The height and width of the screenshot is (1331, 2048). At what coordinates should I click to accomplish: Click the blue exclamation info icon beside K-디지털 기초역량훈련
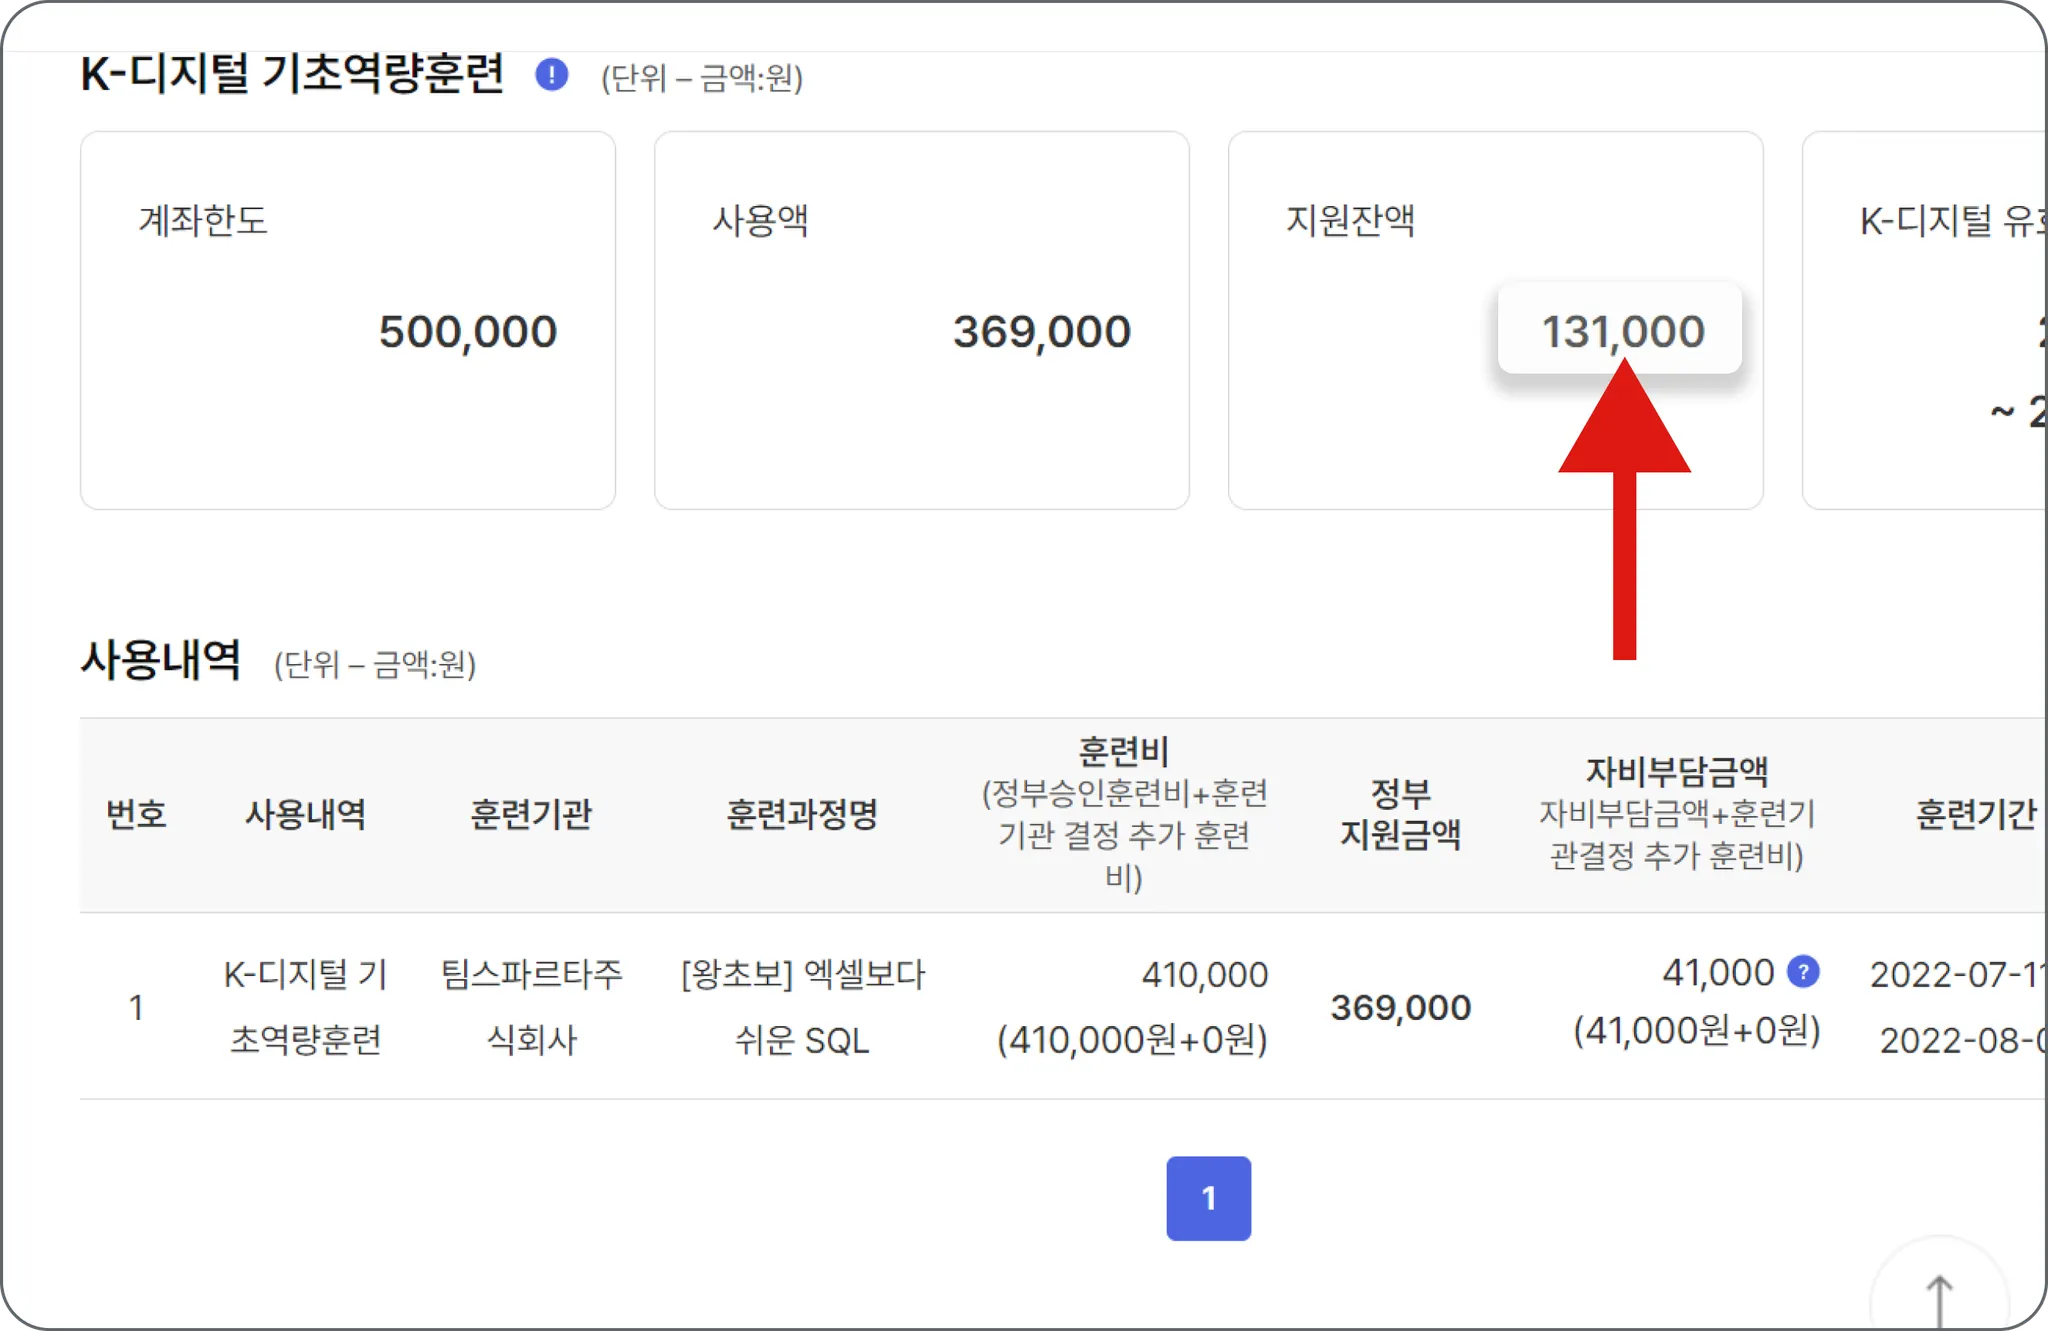pos(551,75)
